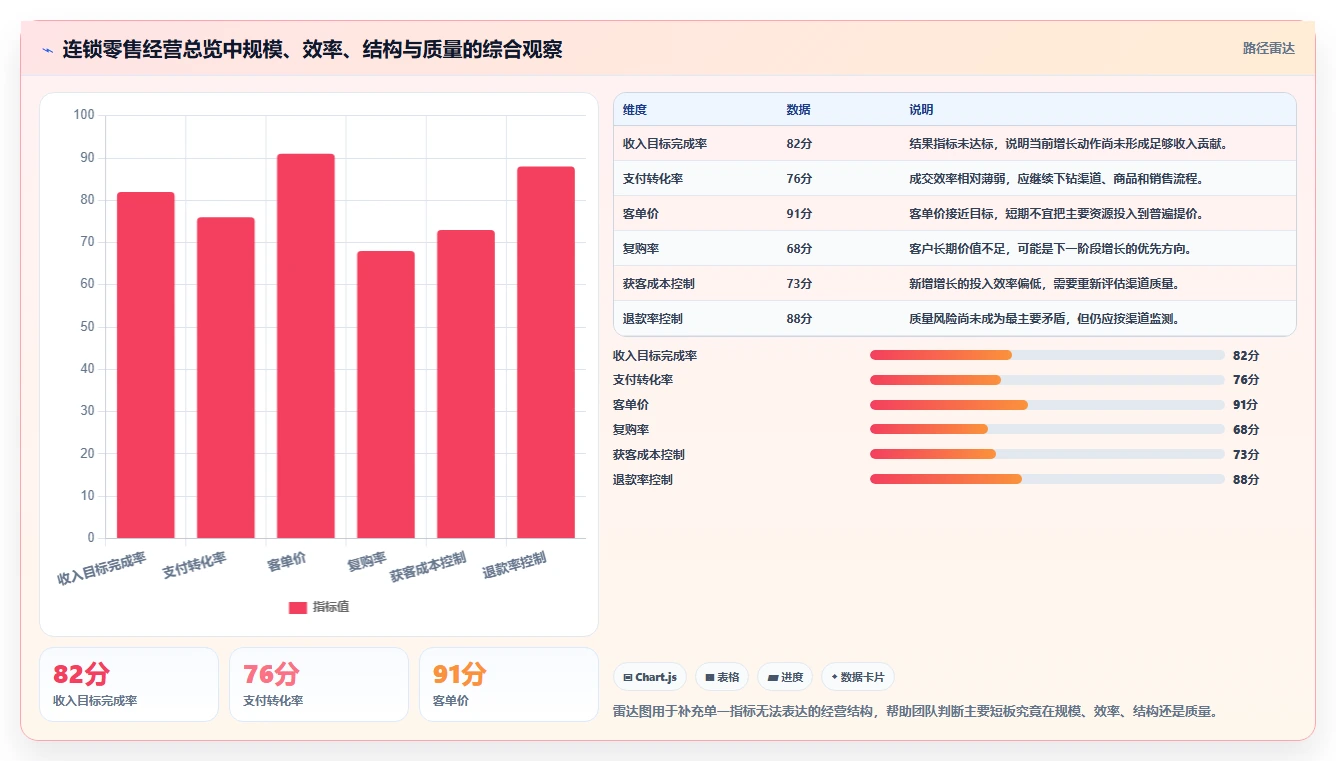
Task: Click the description starting 质量风险尚未成为
Action: (1044, 319)
